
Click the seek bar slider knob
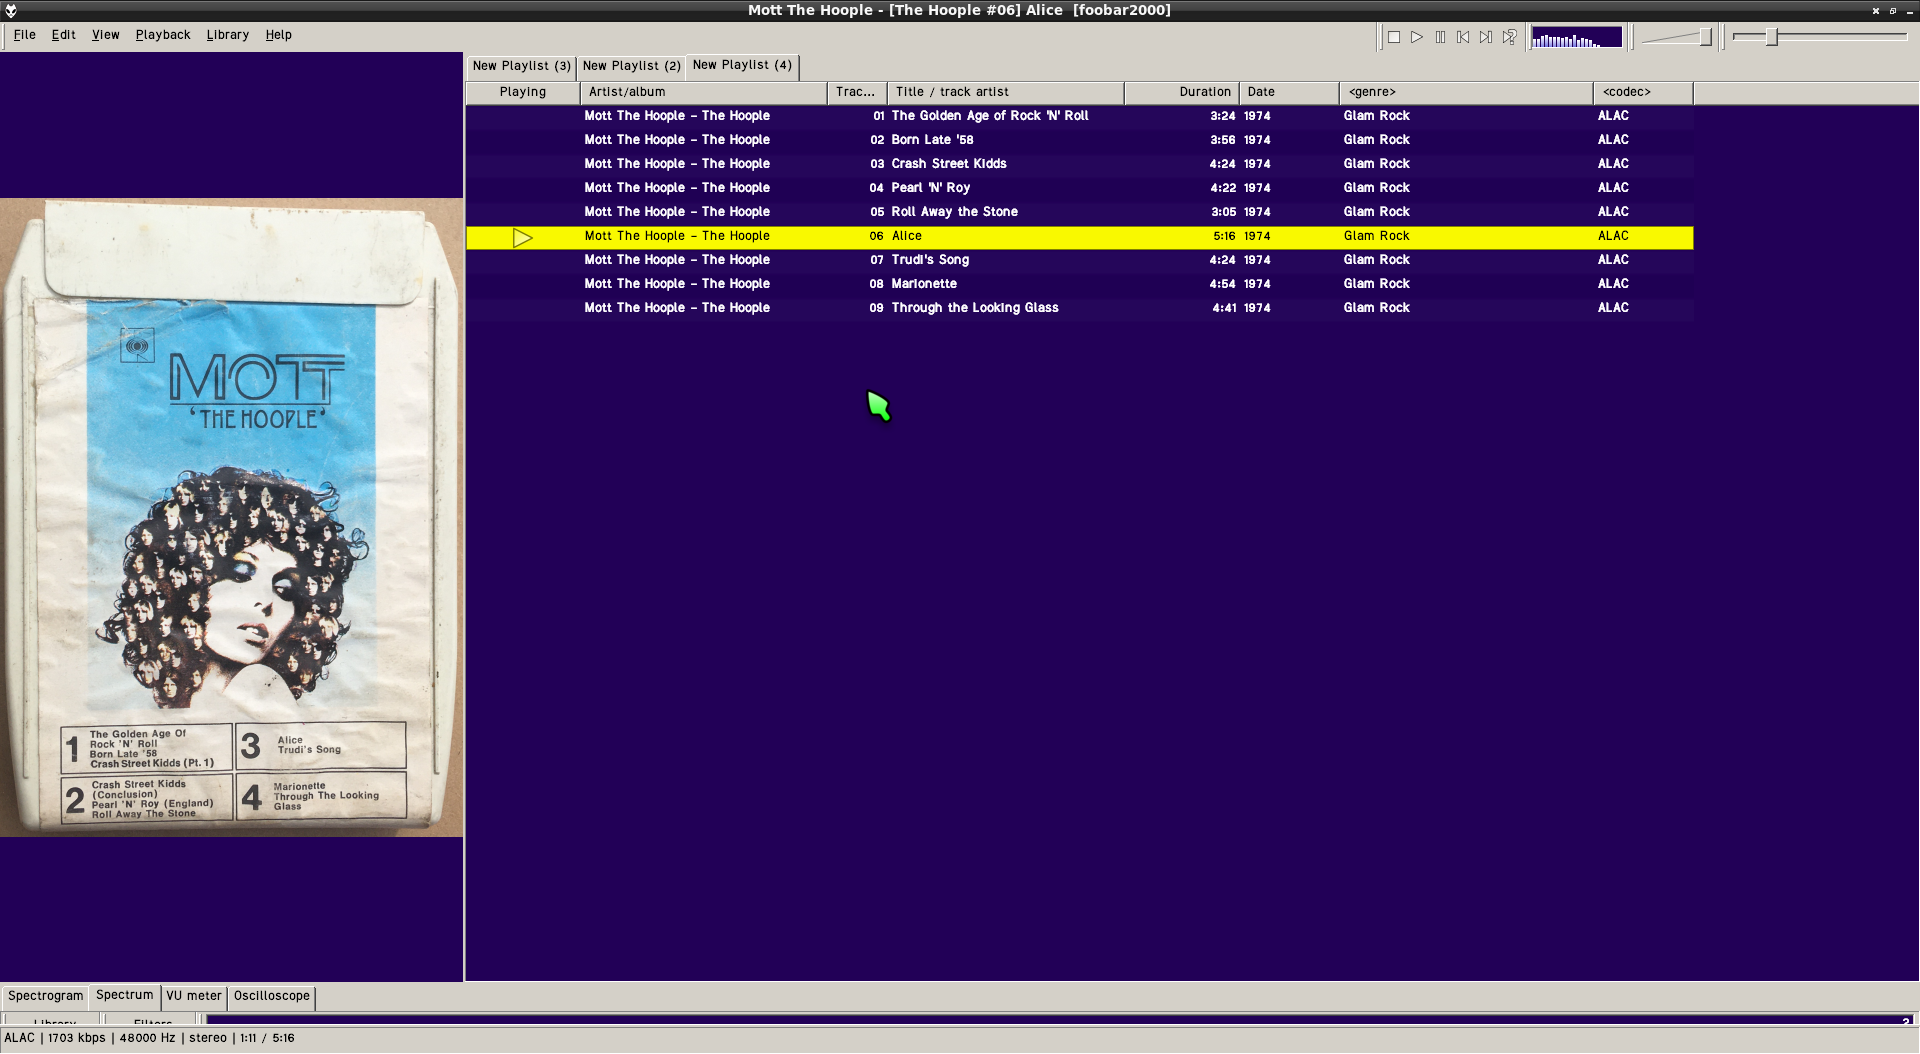point(1771,37)
